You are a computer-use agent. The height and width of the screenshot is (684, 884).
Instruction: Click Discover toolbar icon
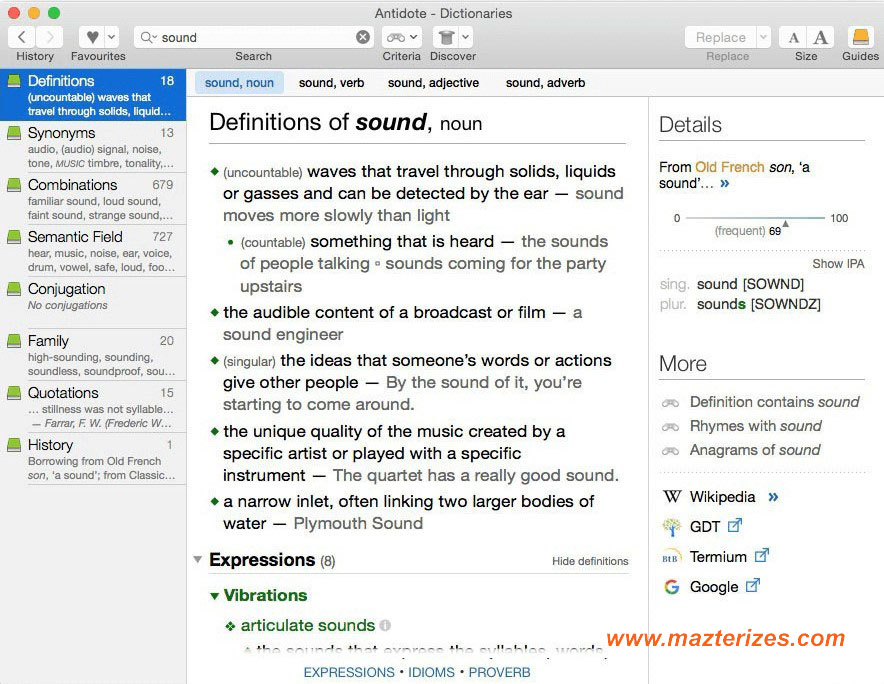coord(446,37)
